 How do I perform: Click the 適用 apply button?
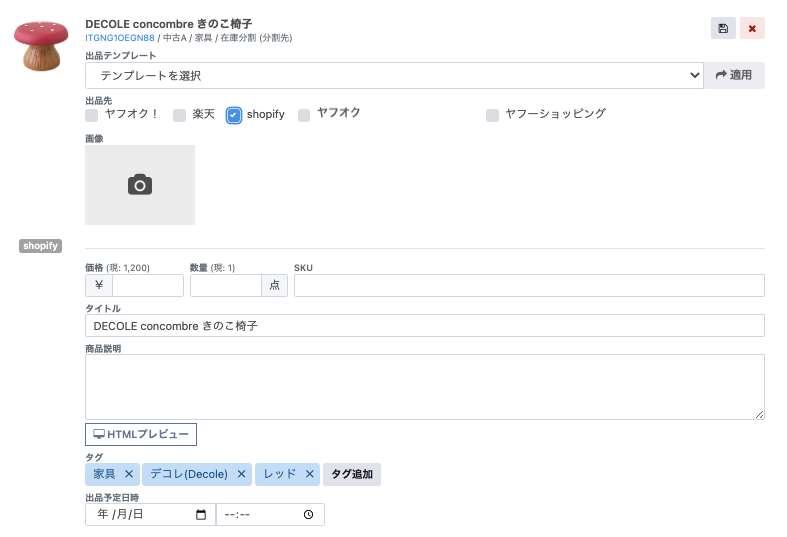[x=734, y=75]
